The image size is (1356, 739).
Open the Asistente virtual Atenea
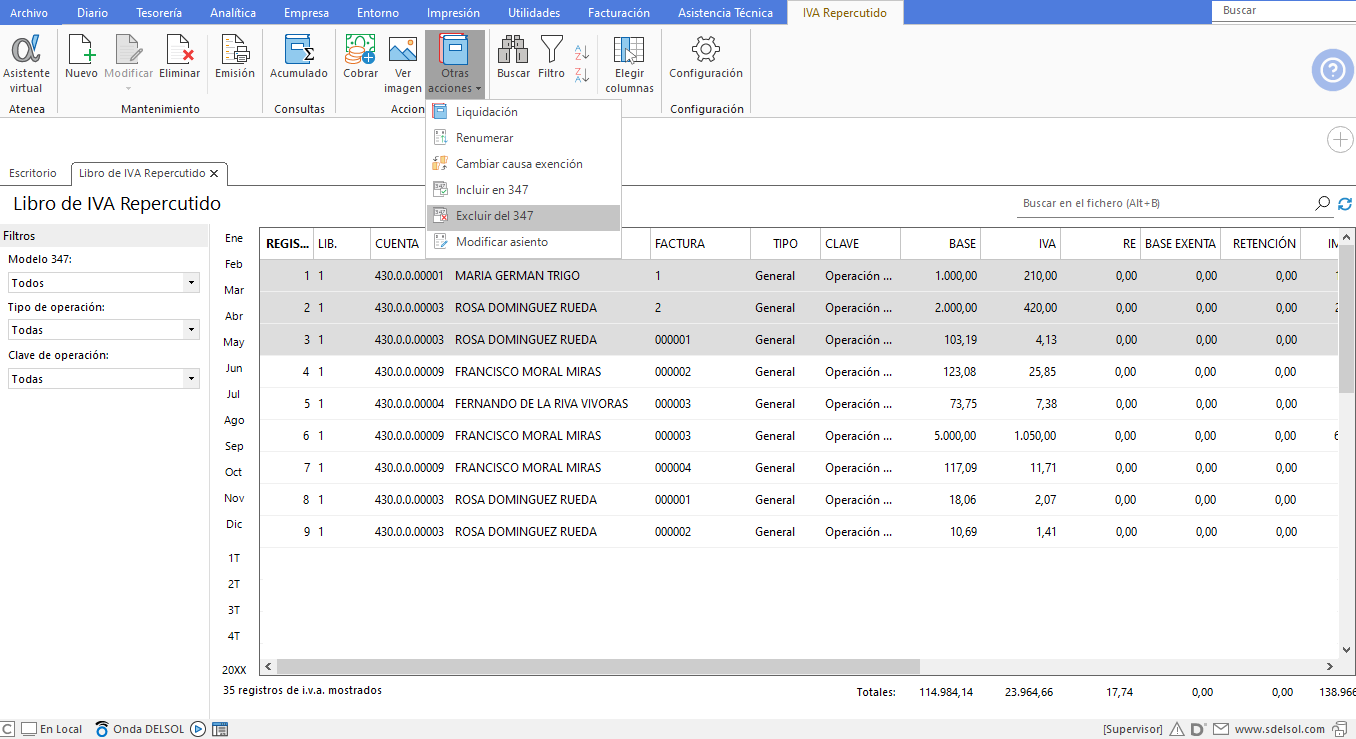click(x=26, y=64)
